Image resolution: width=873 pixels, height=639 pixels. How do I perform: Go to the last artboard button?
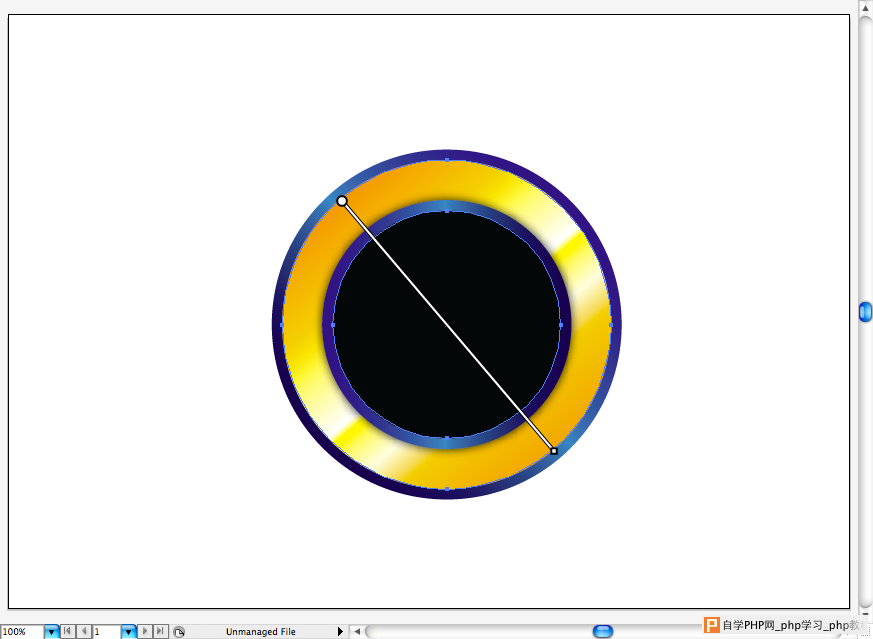[160, 631]
